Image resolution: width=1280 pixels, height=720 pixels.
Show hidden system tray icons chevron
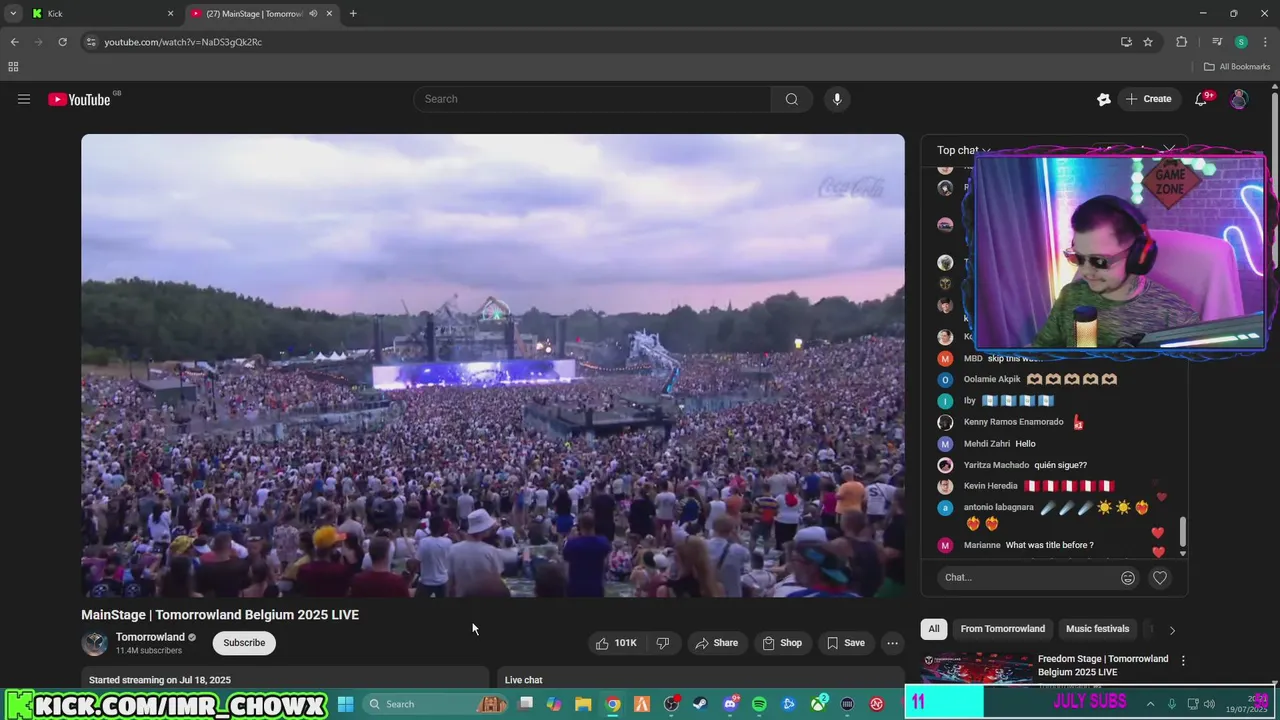click(1150, 704)
